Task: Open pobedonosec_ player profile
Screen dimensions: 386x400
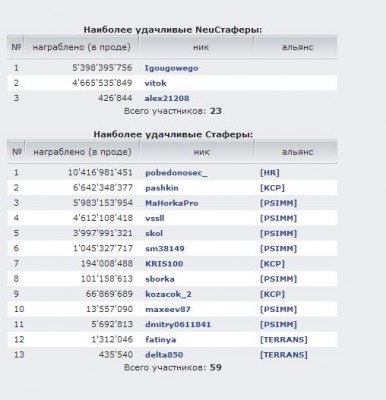Action: [x=176, y=173]
